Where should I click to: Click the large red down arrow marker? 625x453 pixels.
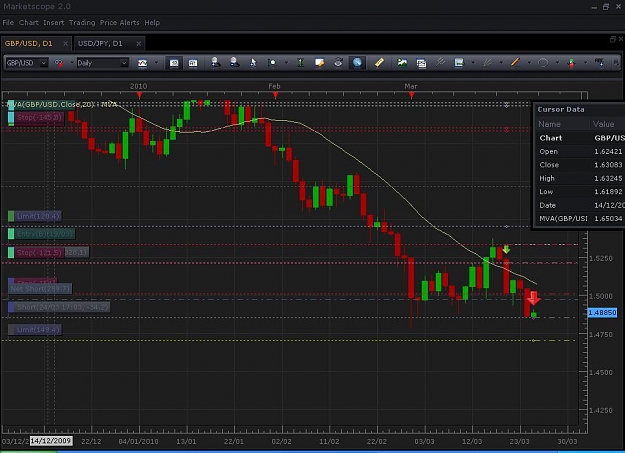pos(534,298)
